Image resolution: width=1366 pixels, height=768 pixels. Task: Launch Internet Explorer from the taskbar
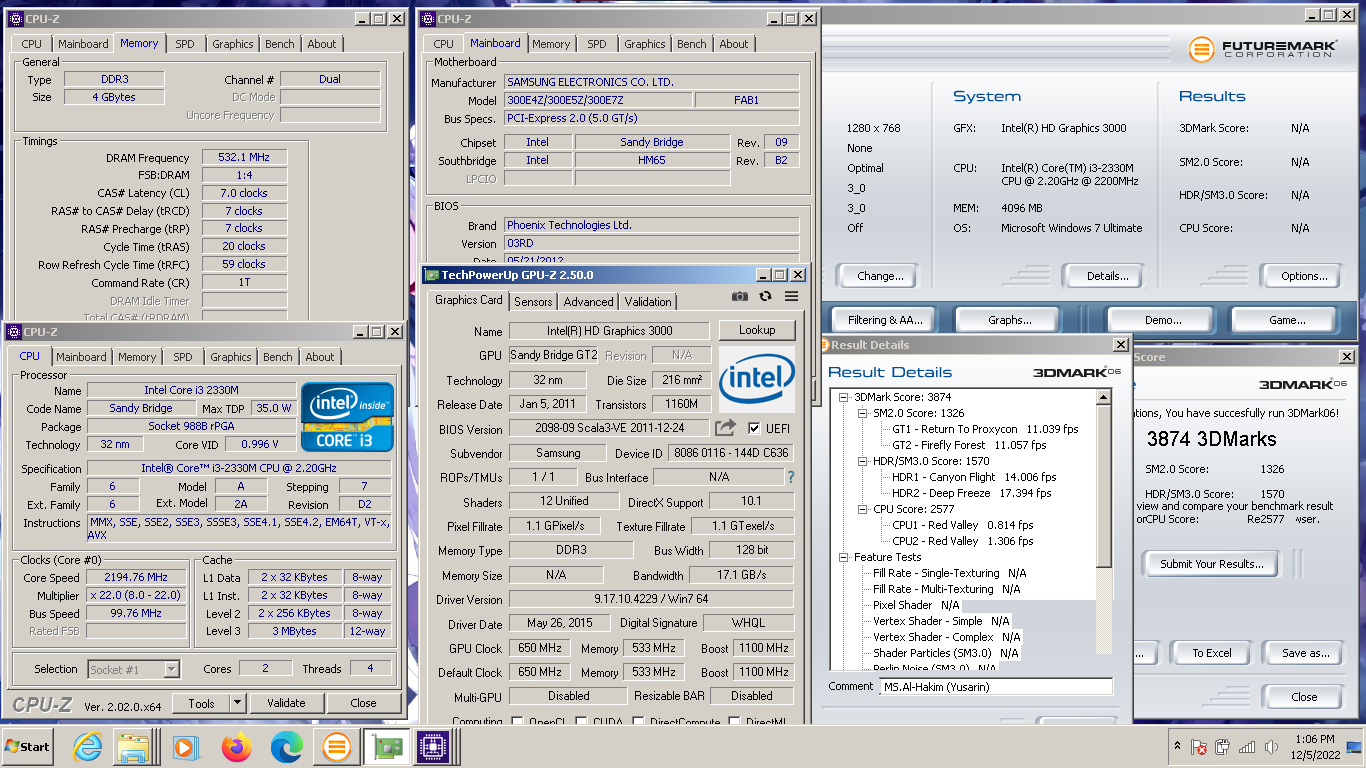88,747
